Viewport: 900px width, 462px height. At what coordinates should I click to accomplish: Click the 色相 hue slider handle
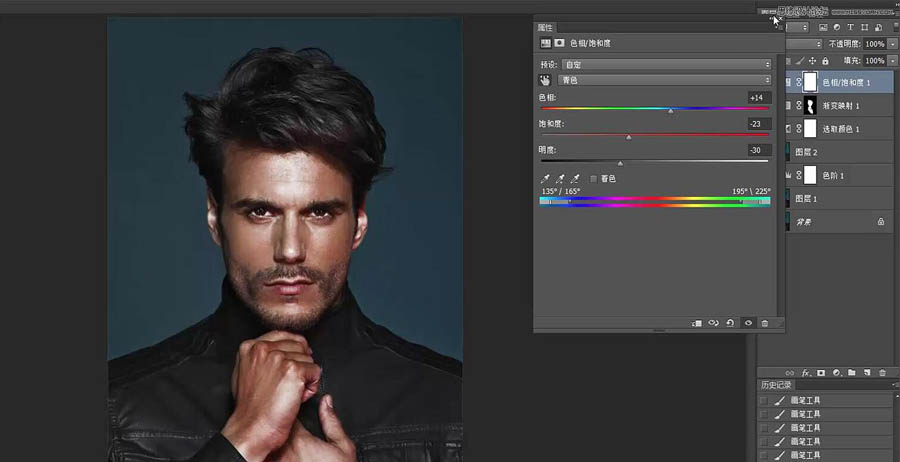click(670, 111)
